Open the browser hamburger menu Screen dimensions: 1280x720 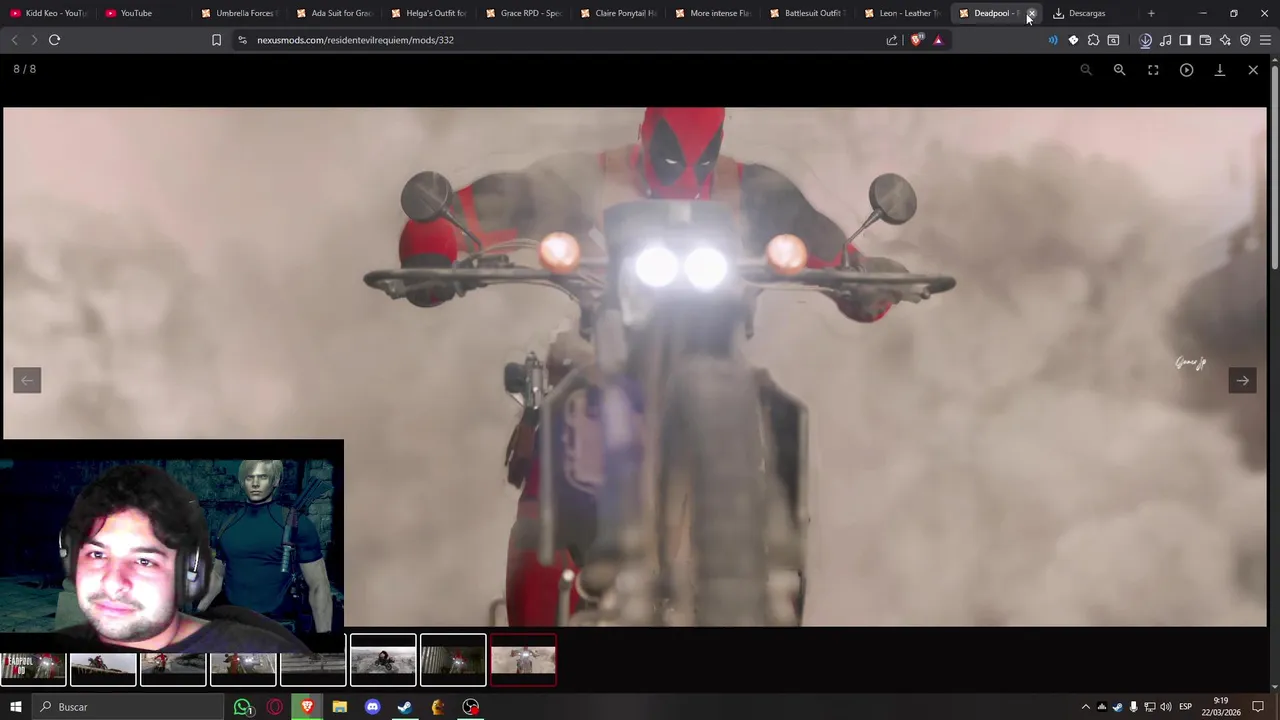coord(1265,40)
